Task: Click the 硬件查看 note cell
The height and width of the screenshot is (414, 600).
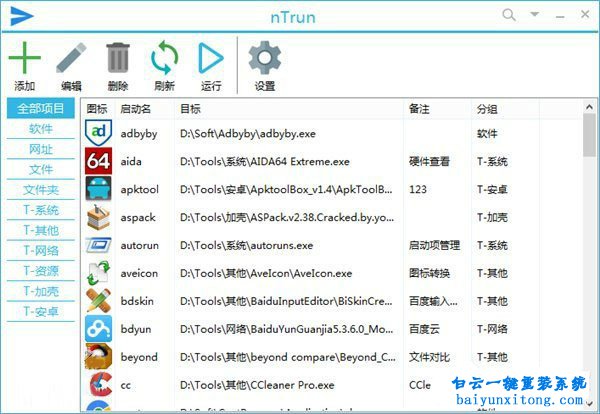Action: click(x=429, y=161)
